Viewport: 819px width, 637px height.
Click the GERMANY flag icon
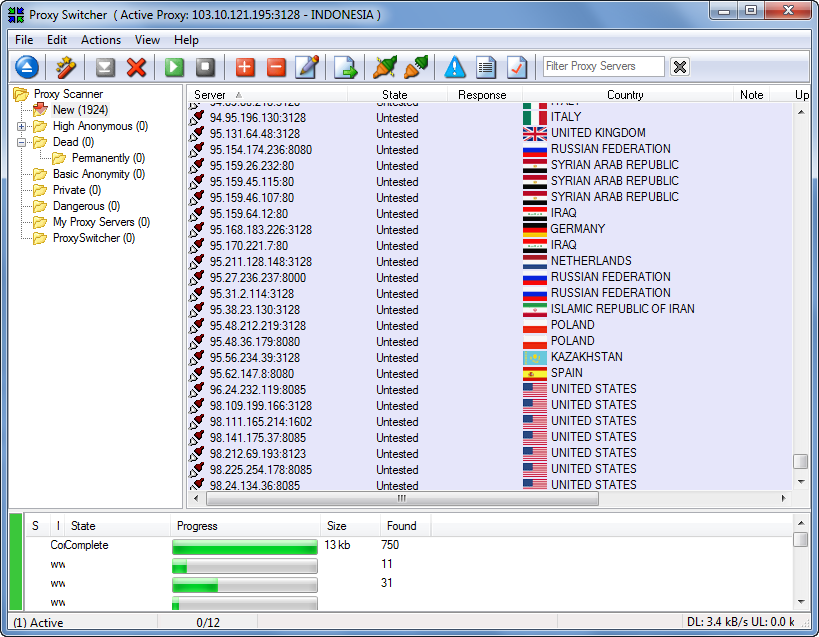pyautogui.click(x=535, y=229)
